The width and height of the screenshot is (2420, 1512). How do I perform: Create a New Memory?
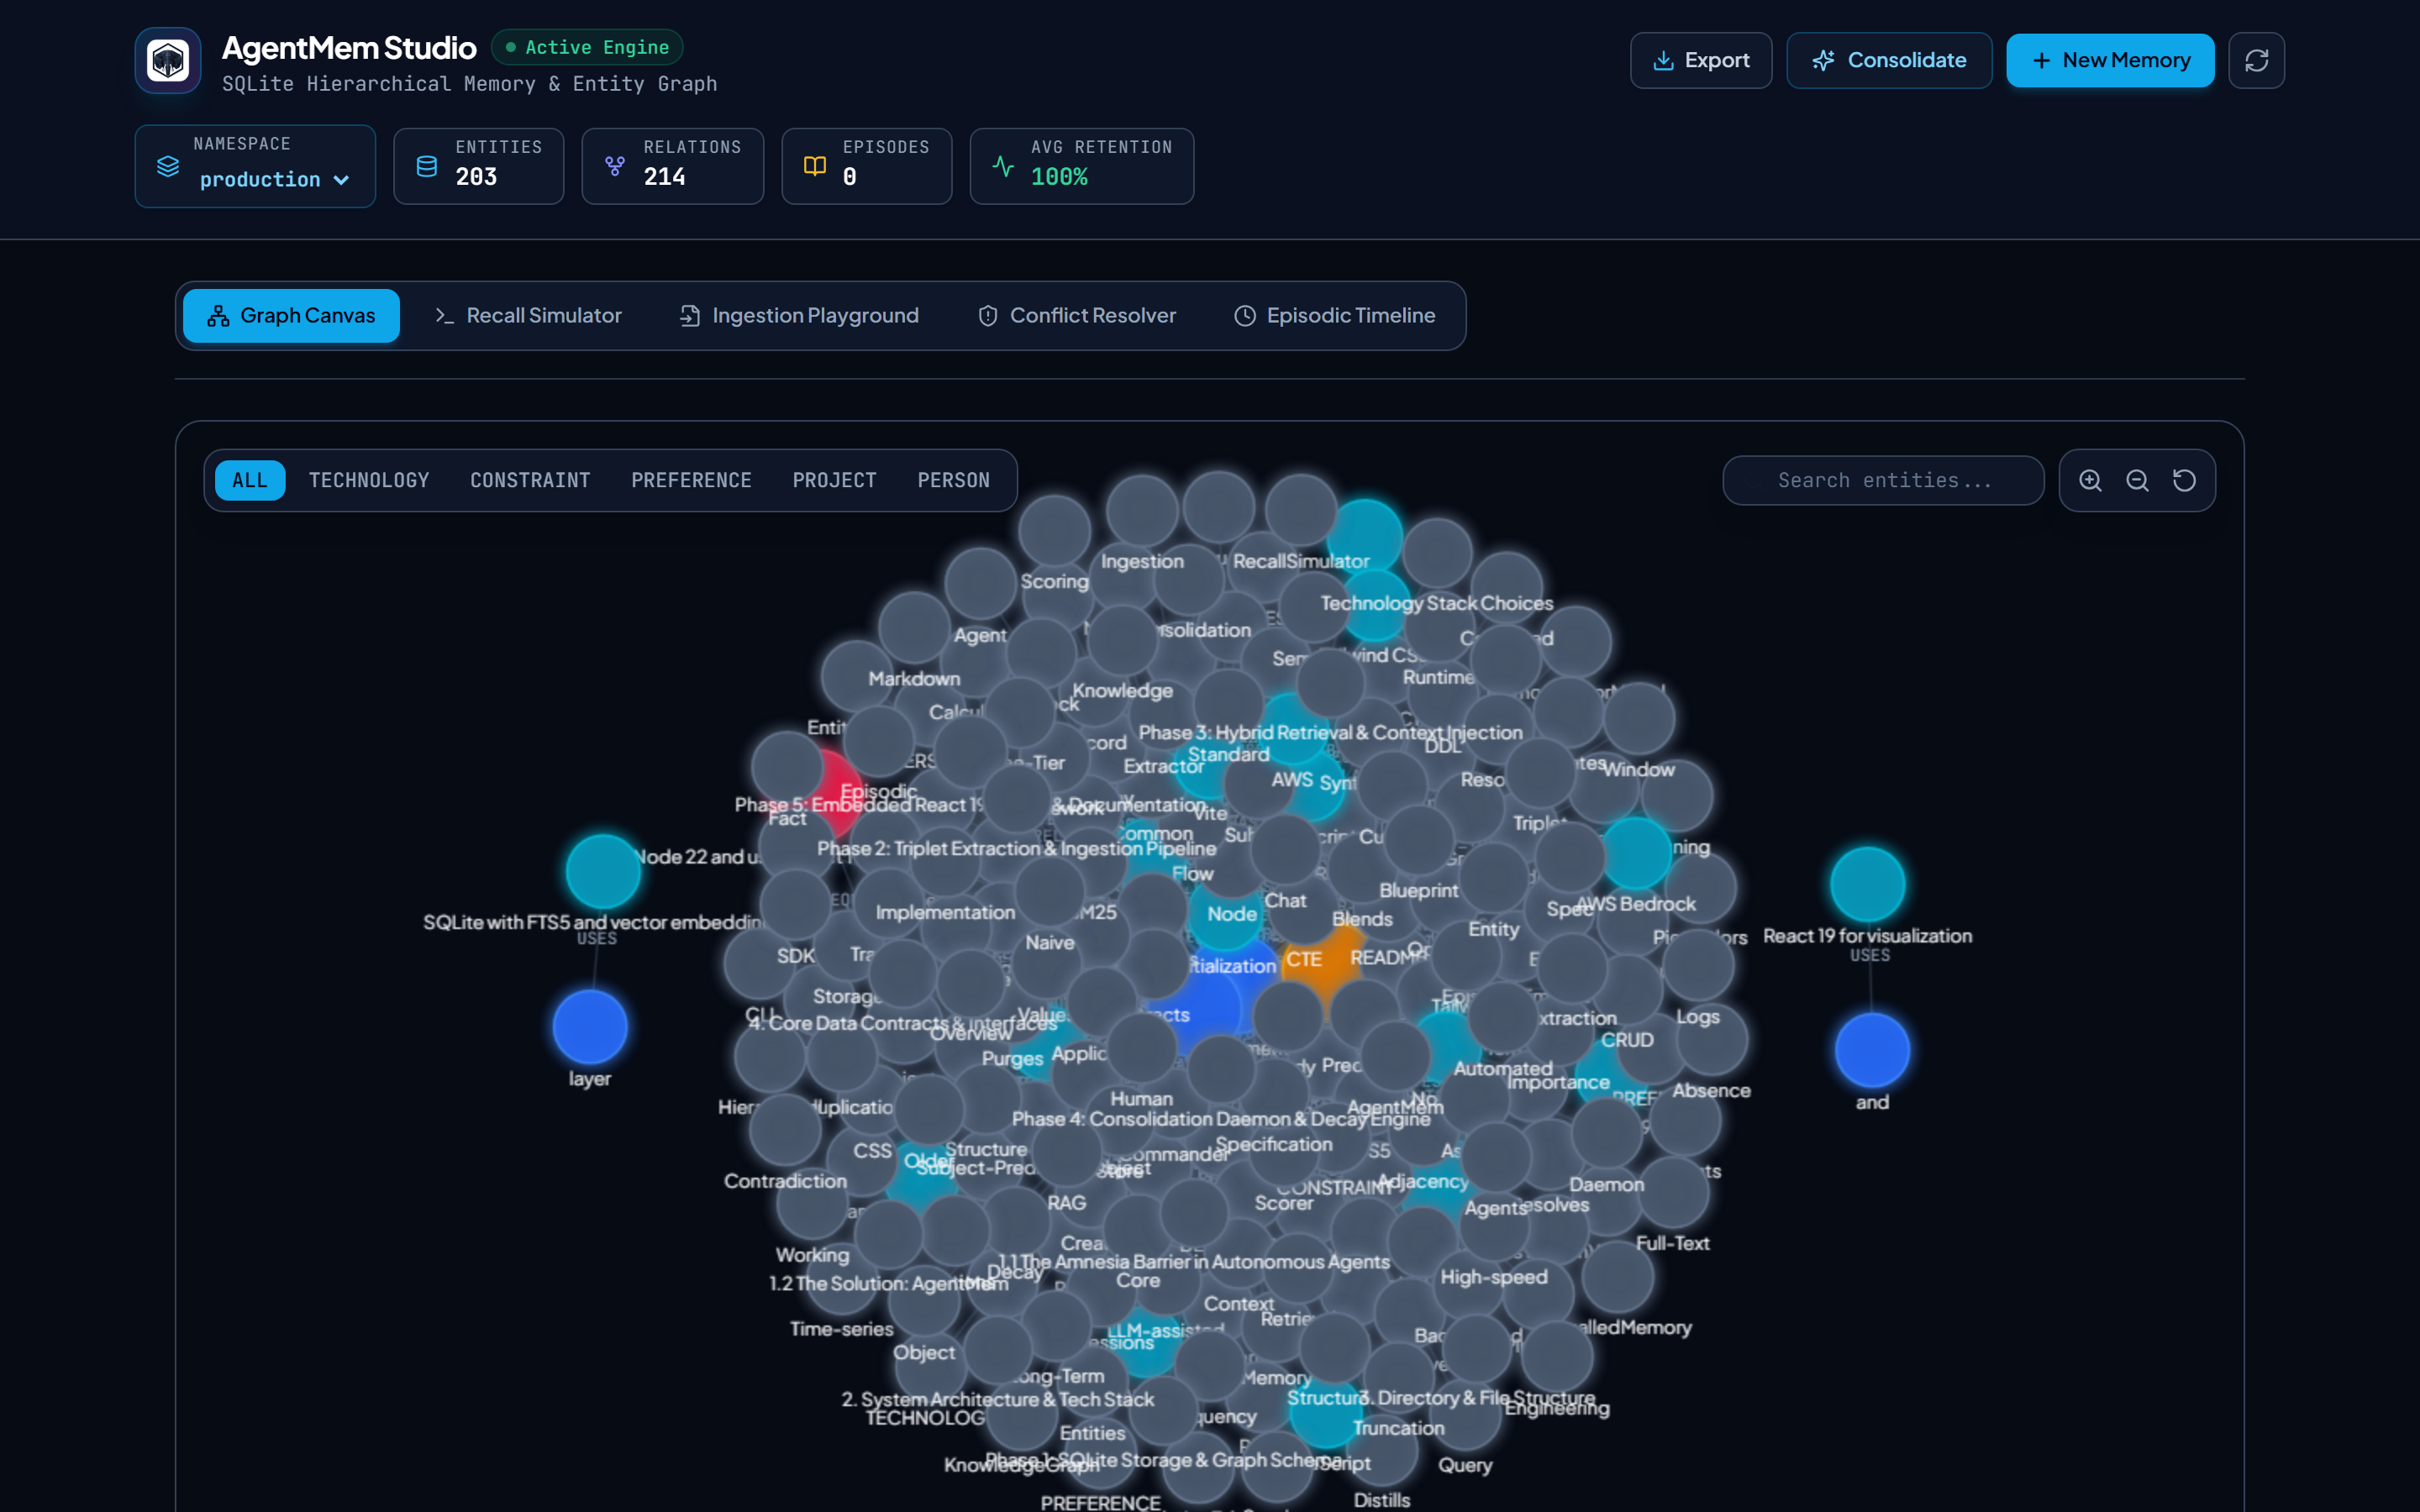[2110, 60]
